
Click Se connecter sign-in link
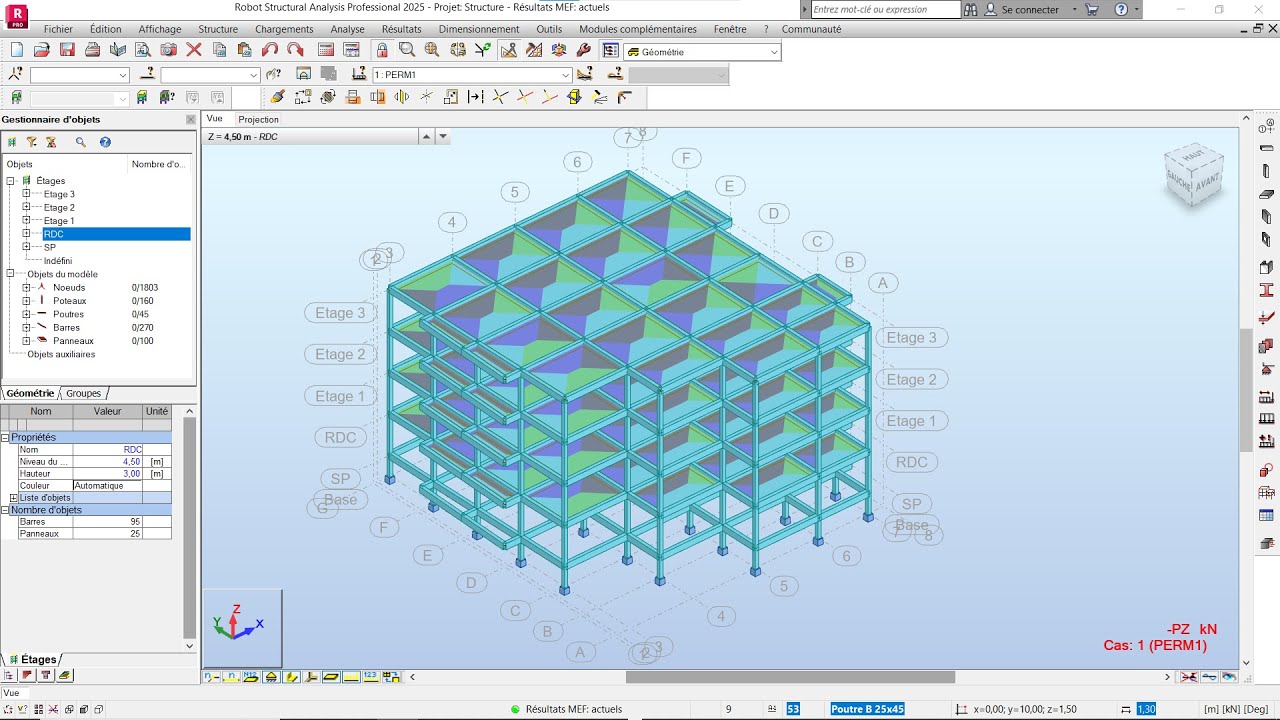pos(1030,9)
